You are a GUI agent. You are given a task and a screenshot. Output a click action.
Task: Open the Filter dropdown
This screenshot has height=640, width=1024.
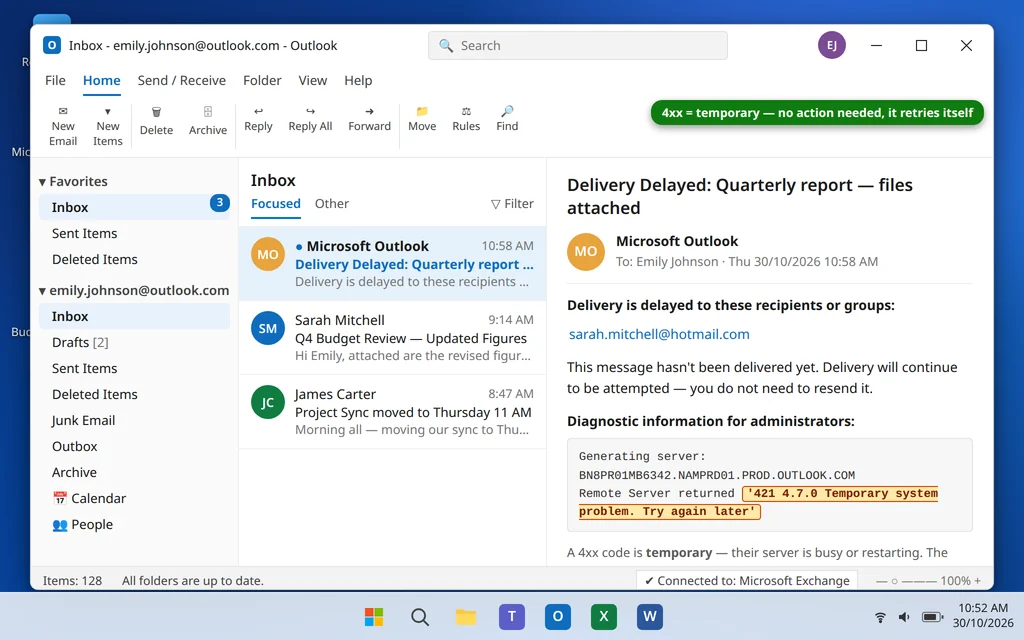(512, 204)
